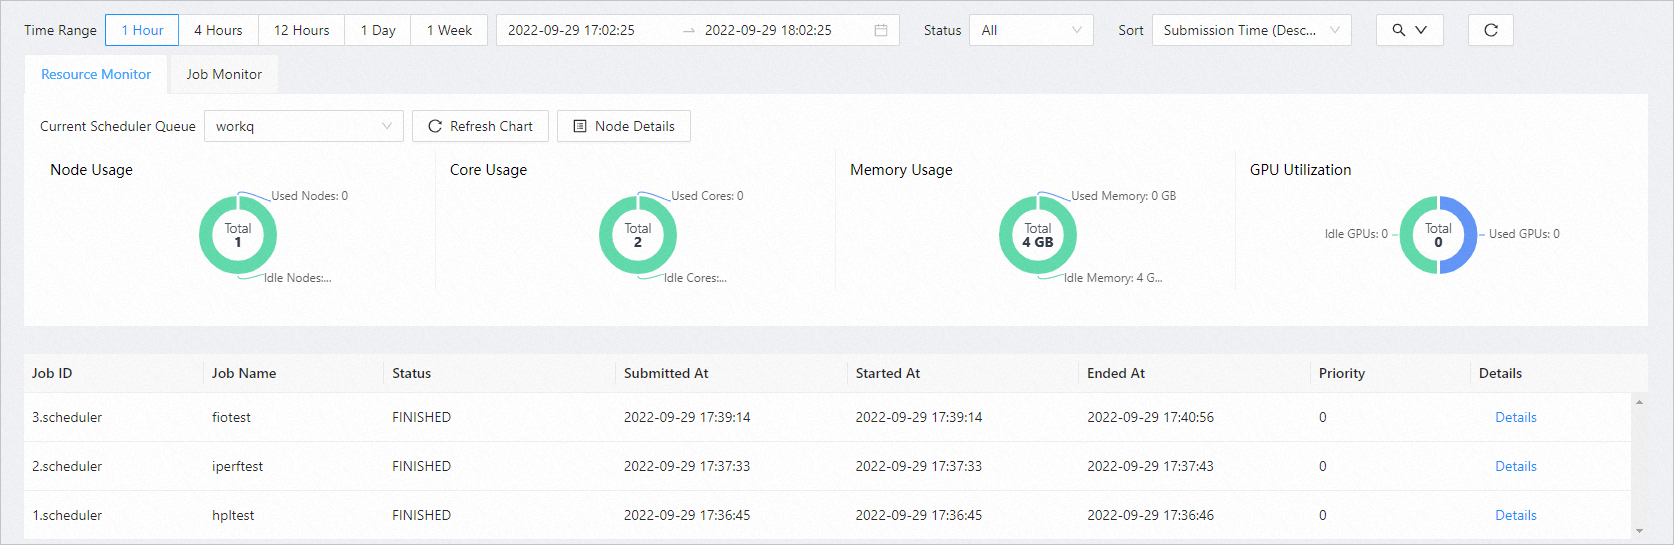Expand the search options chevron
1674x545 pixels.
[x=1421, y=30]
